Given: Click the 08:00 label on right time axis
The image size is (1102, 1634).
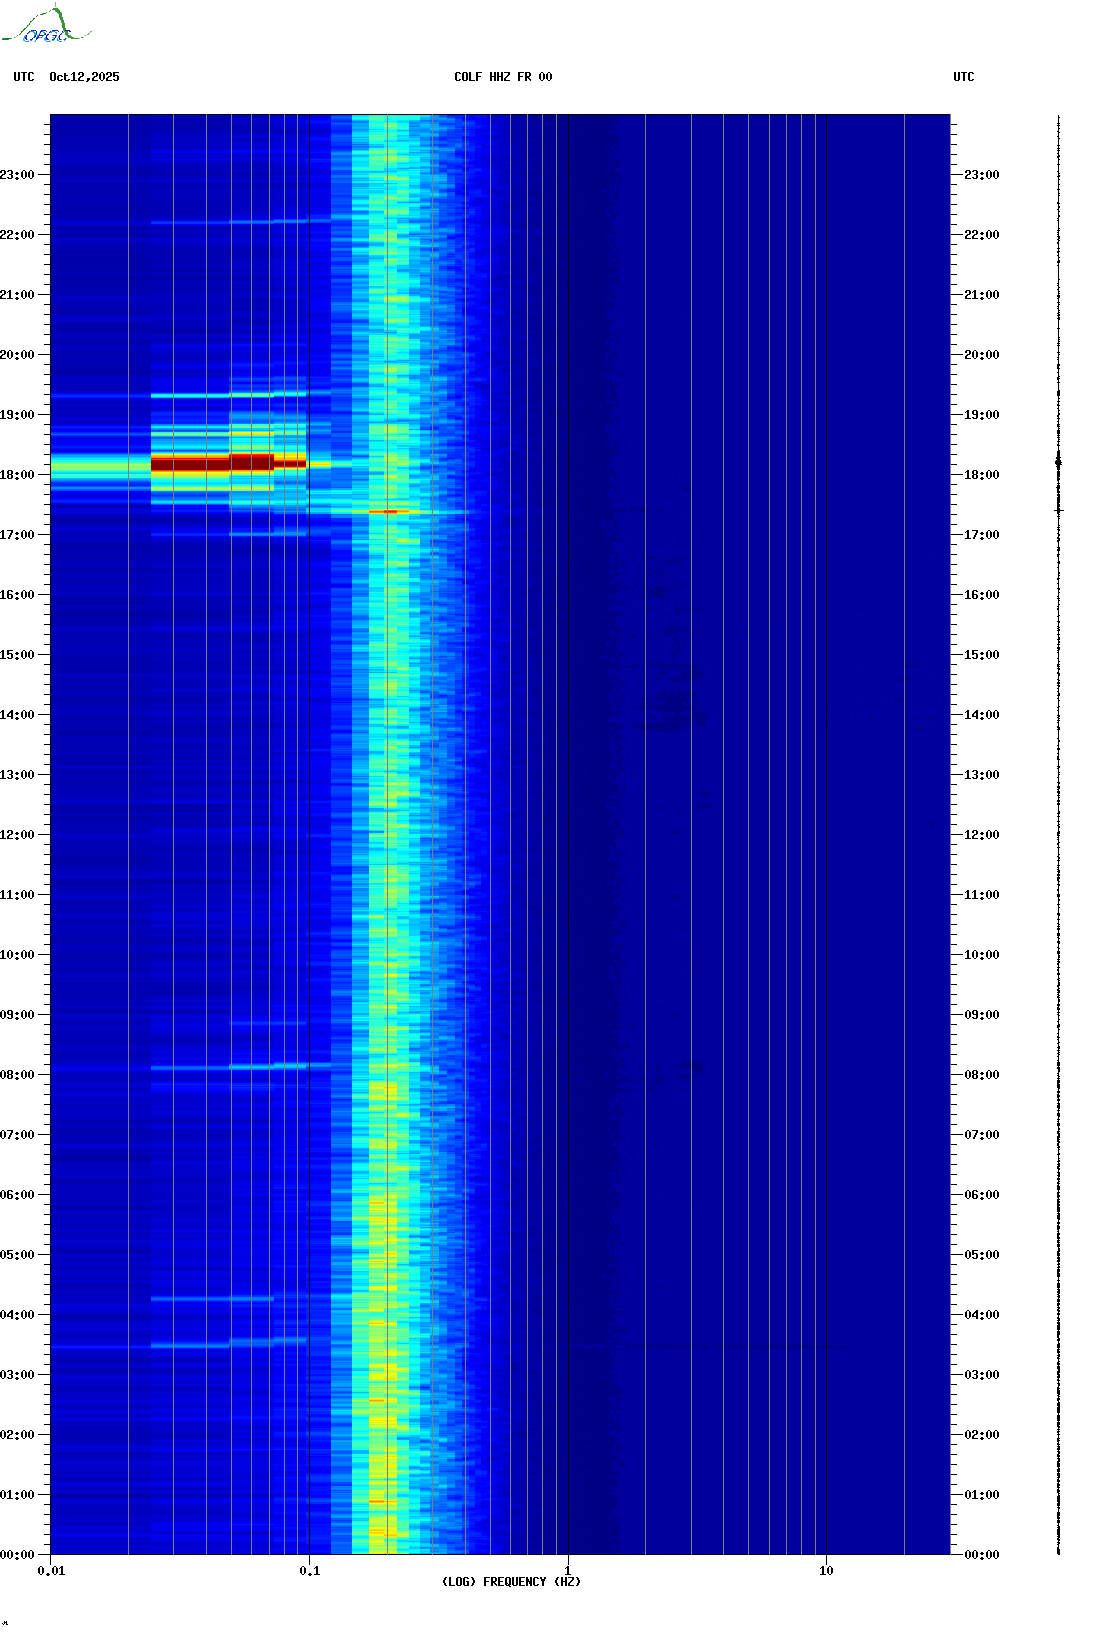Looking at the screenshot, I should tap(982, 1075).
